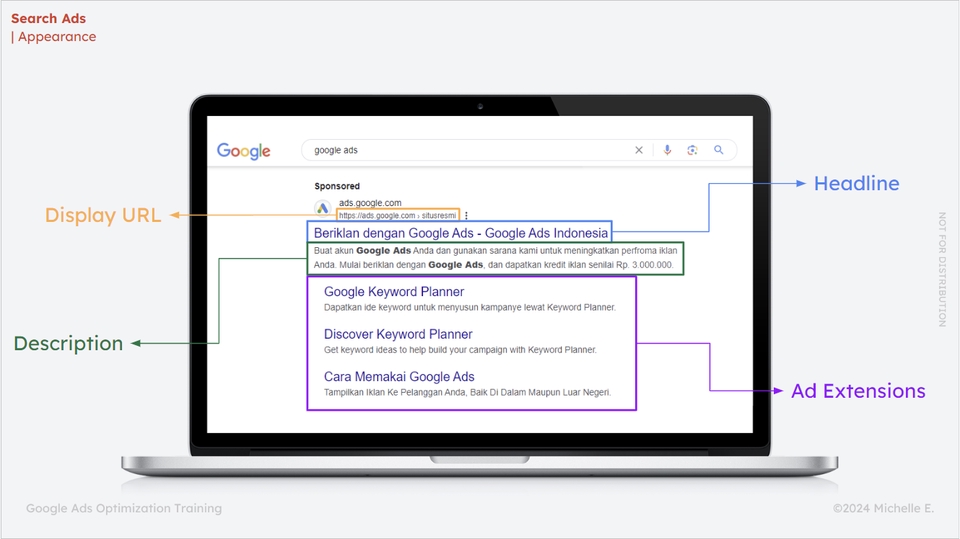Open the three-dot menu beside the ad URL
The image size is (960, 539).
[x=467, y=216]
